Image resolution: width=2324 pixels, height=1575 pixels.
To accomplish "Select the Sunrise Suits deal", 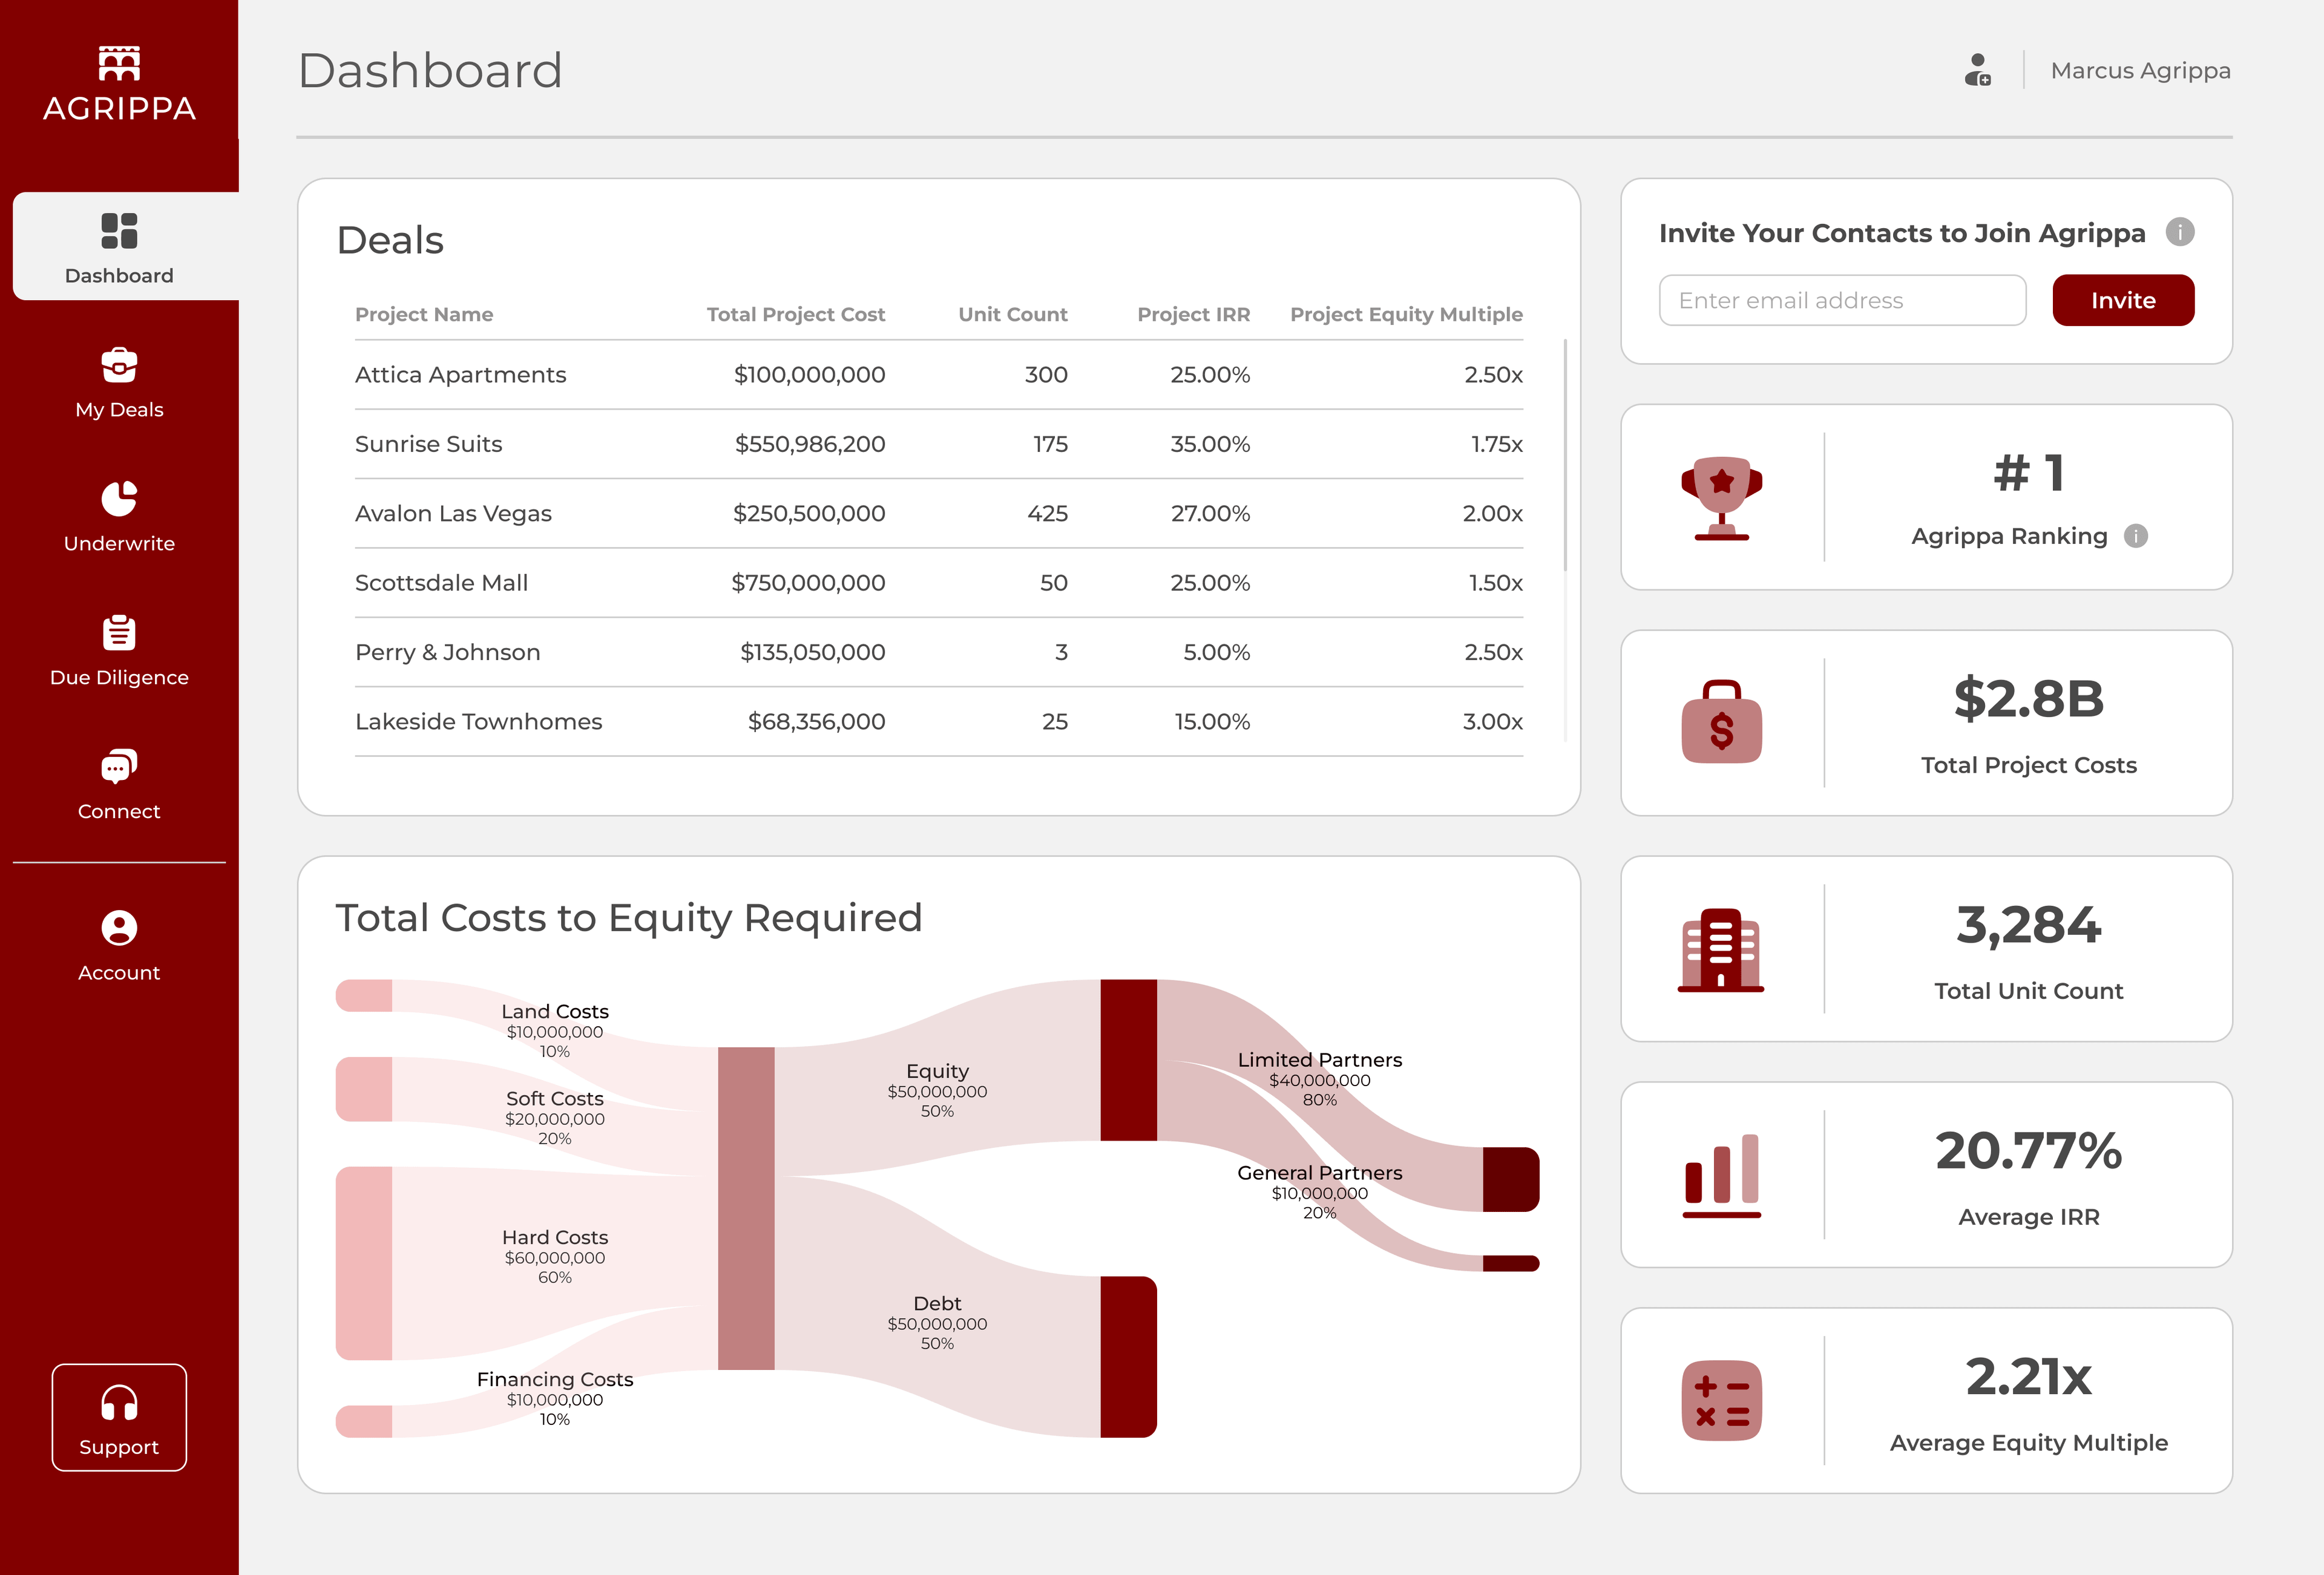I will click(x=939, y=444).
